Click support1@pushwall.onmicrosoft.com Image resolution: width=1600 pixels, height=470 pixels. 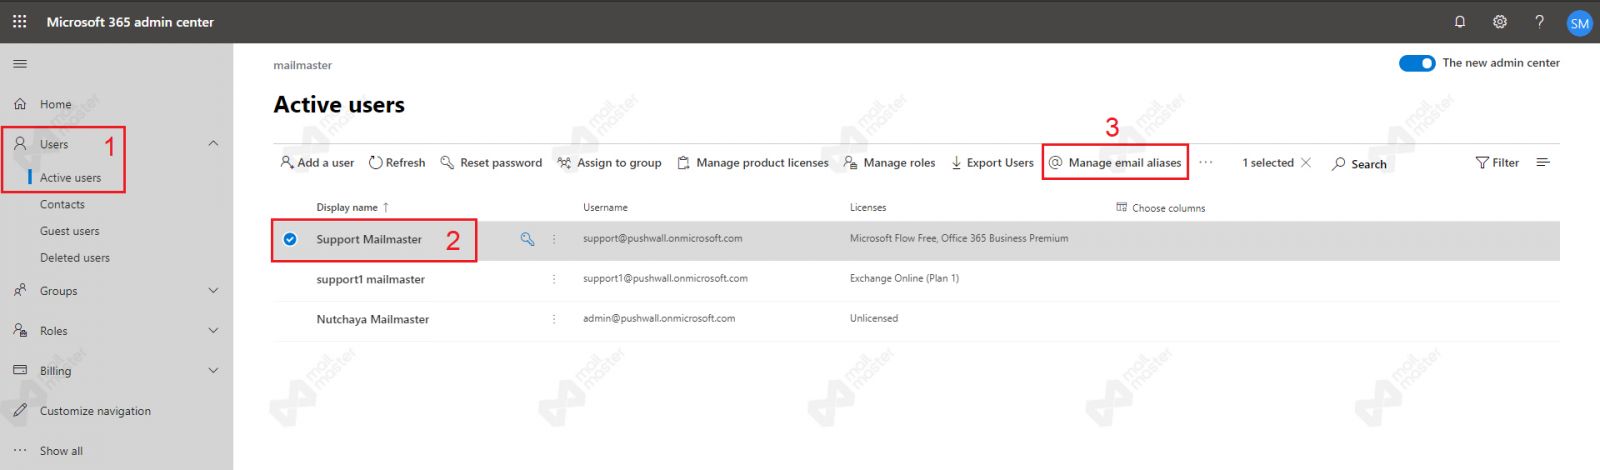[665, 278]
